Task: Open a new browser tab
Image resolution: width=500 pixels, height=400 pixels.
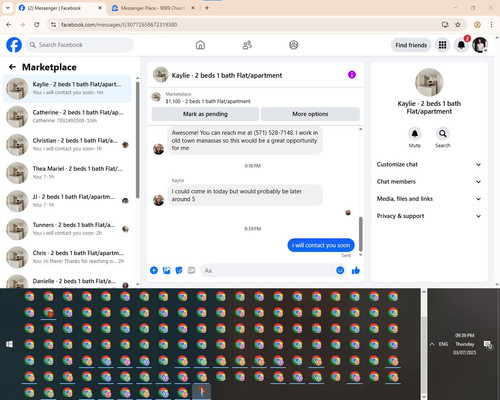Action: 207,8
